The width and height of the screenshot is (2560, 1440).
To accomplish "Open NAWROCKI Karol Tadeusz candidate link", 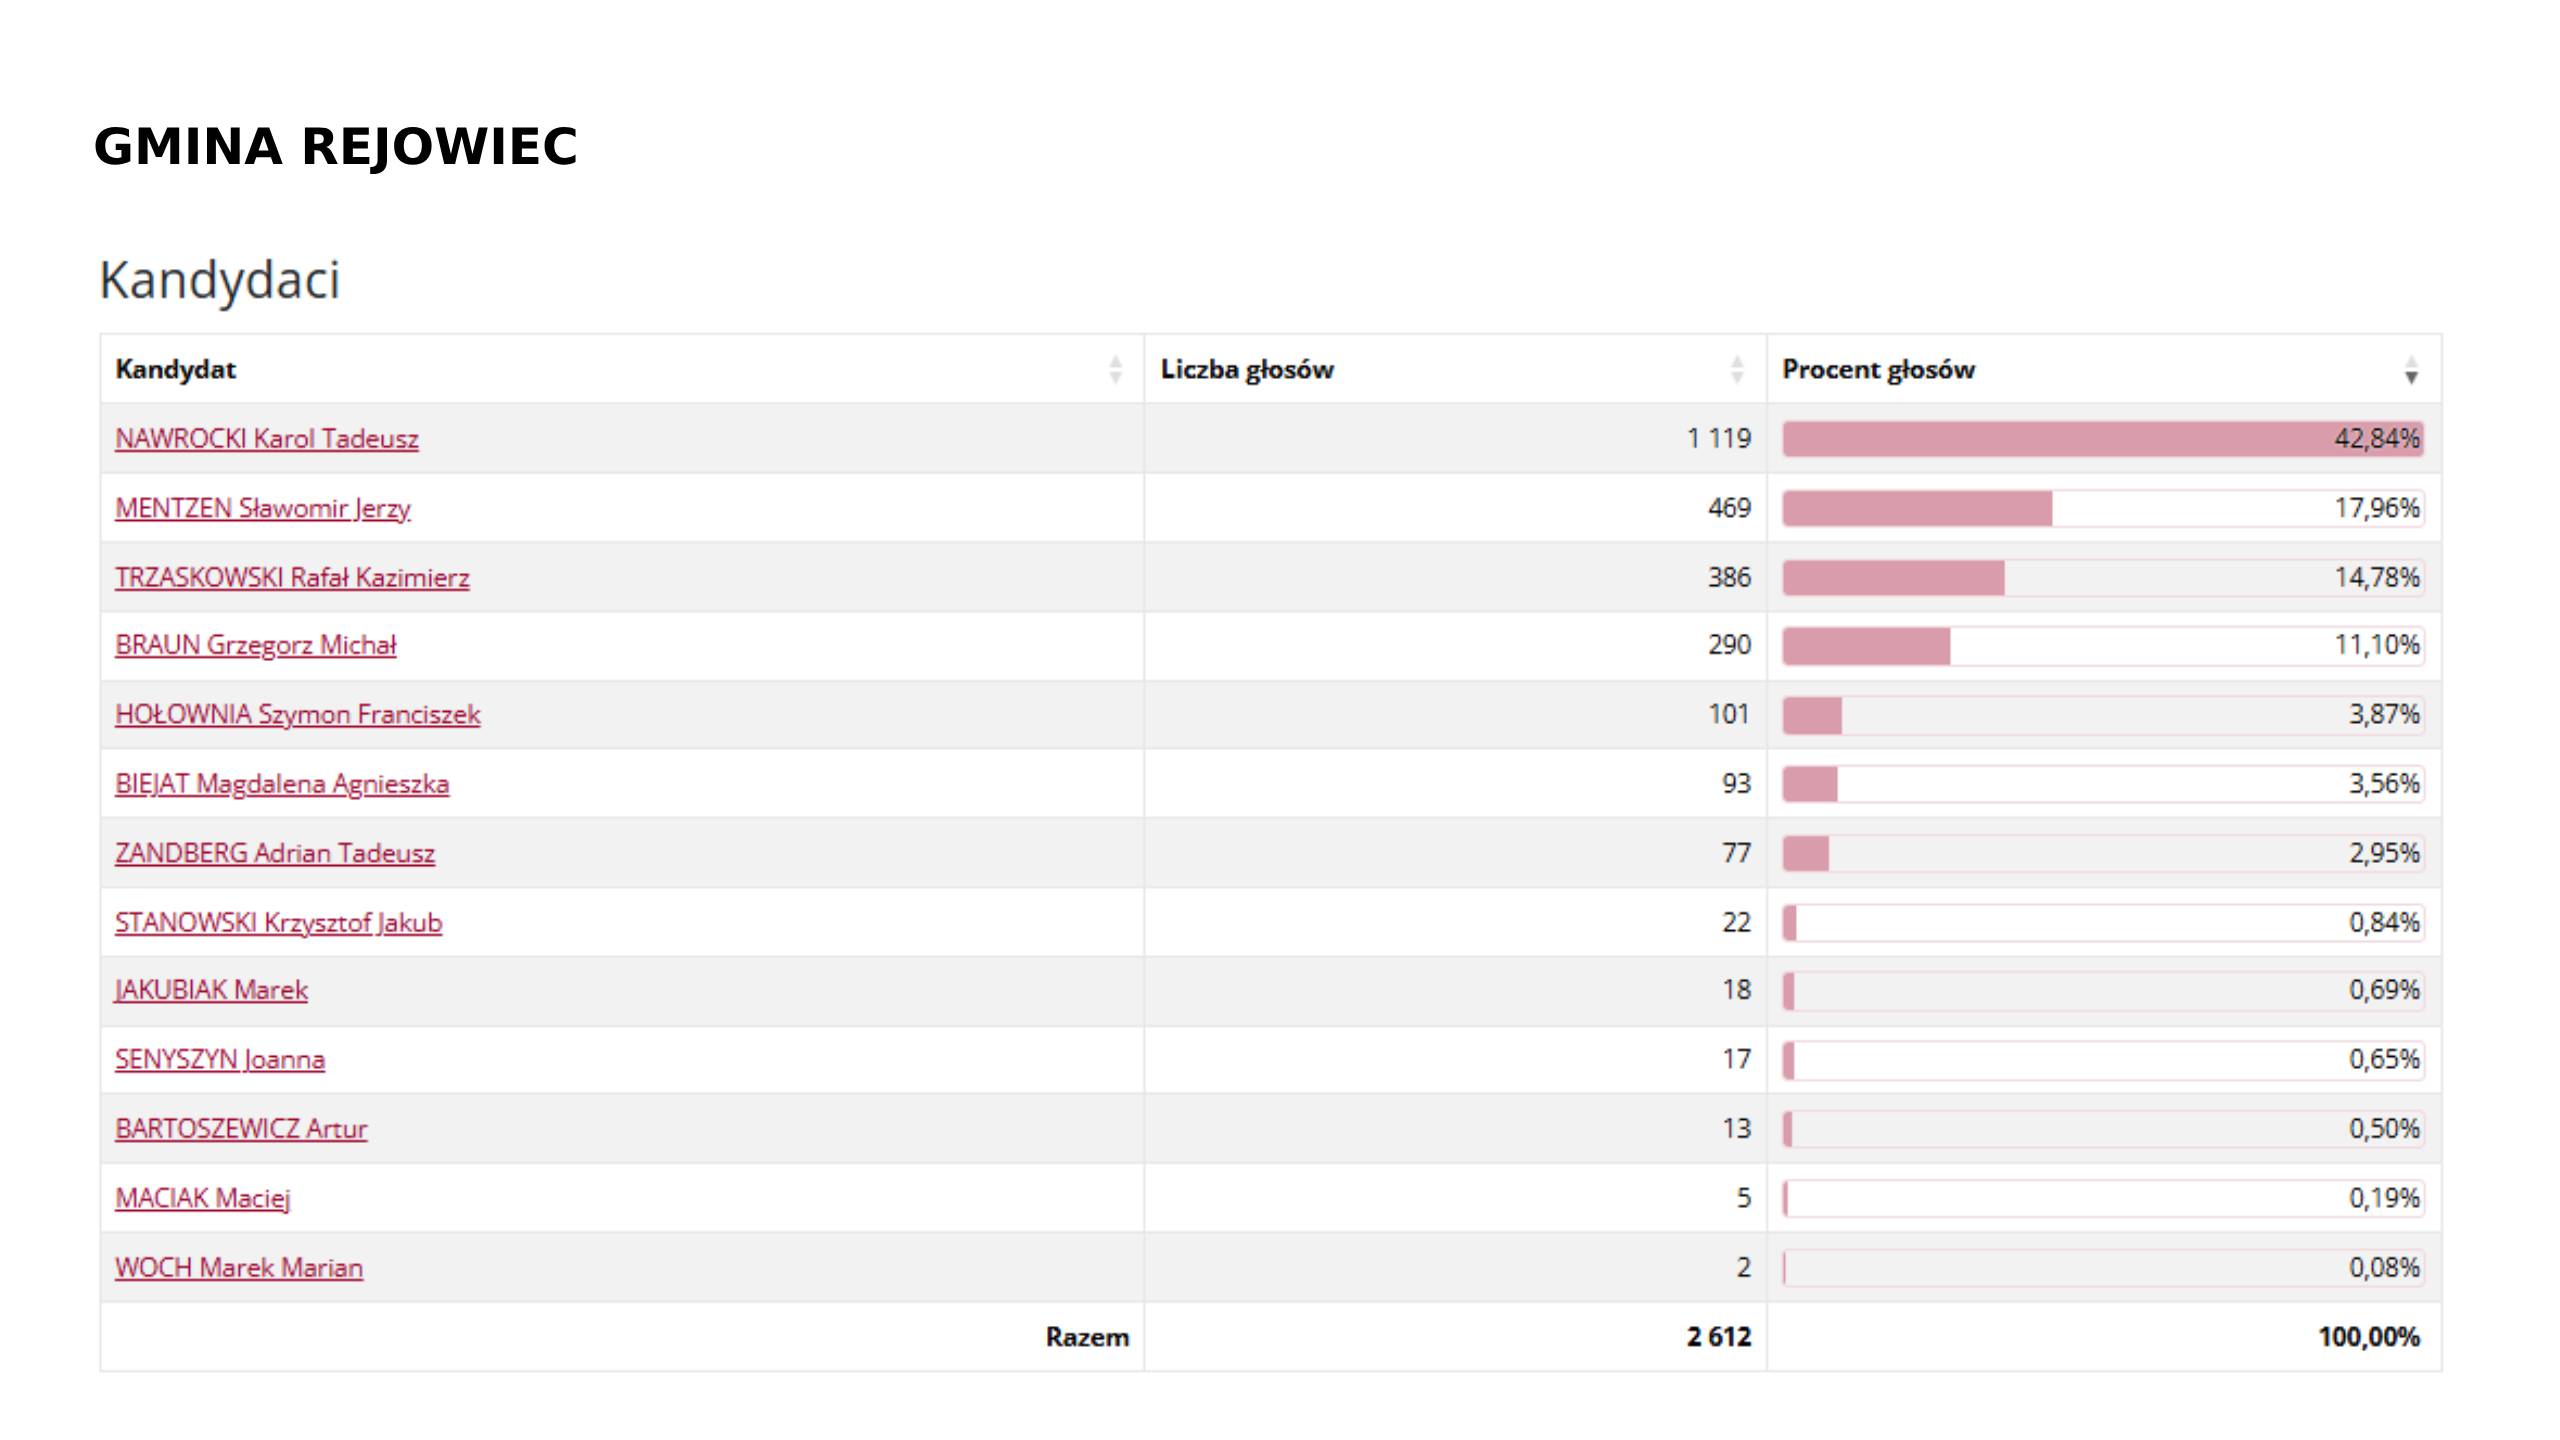I will pos(266,439).
